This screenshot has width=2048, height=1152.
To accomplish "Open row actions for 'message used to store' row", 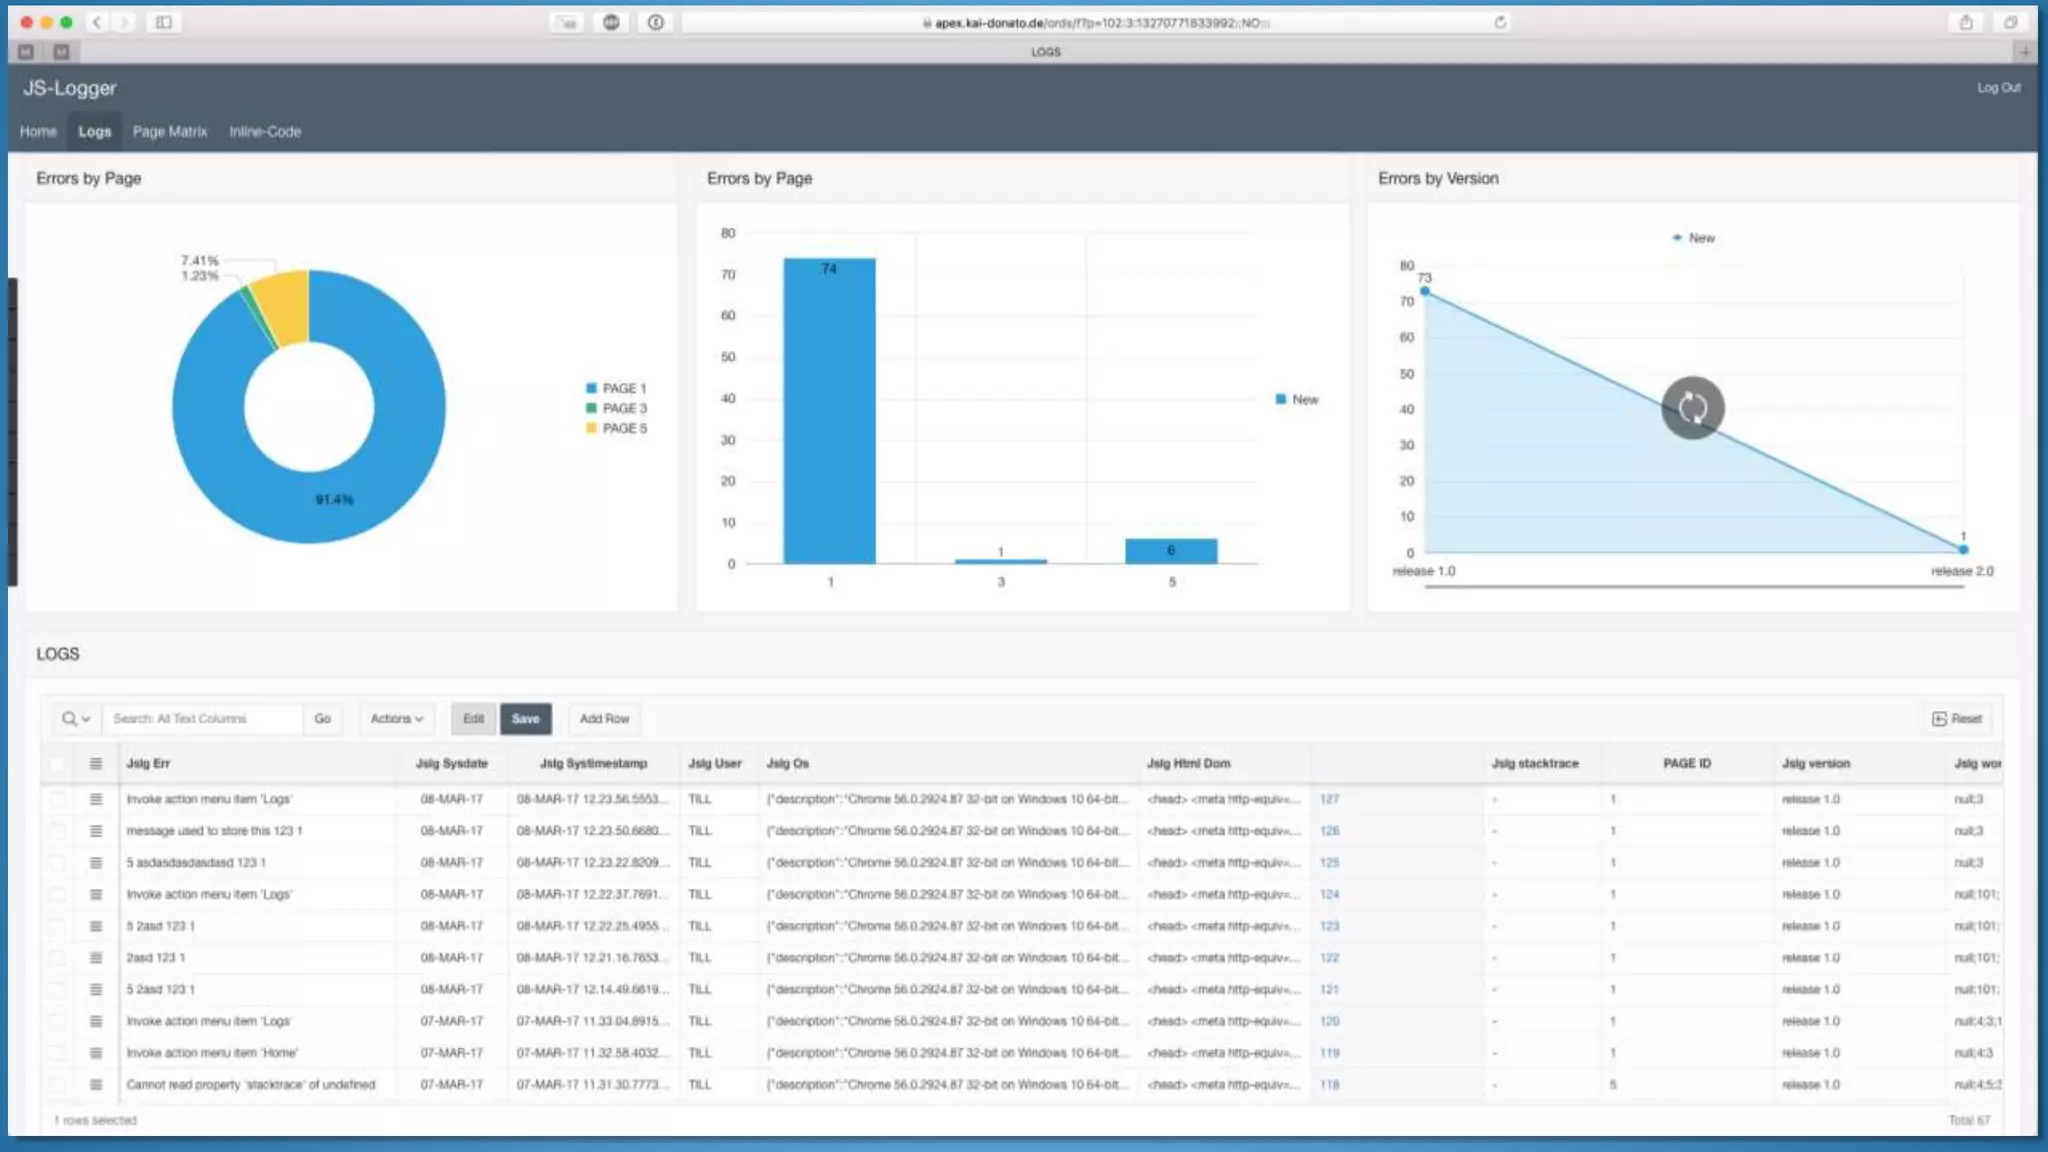I will pos(96,830).
